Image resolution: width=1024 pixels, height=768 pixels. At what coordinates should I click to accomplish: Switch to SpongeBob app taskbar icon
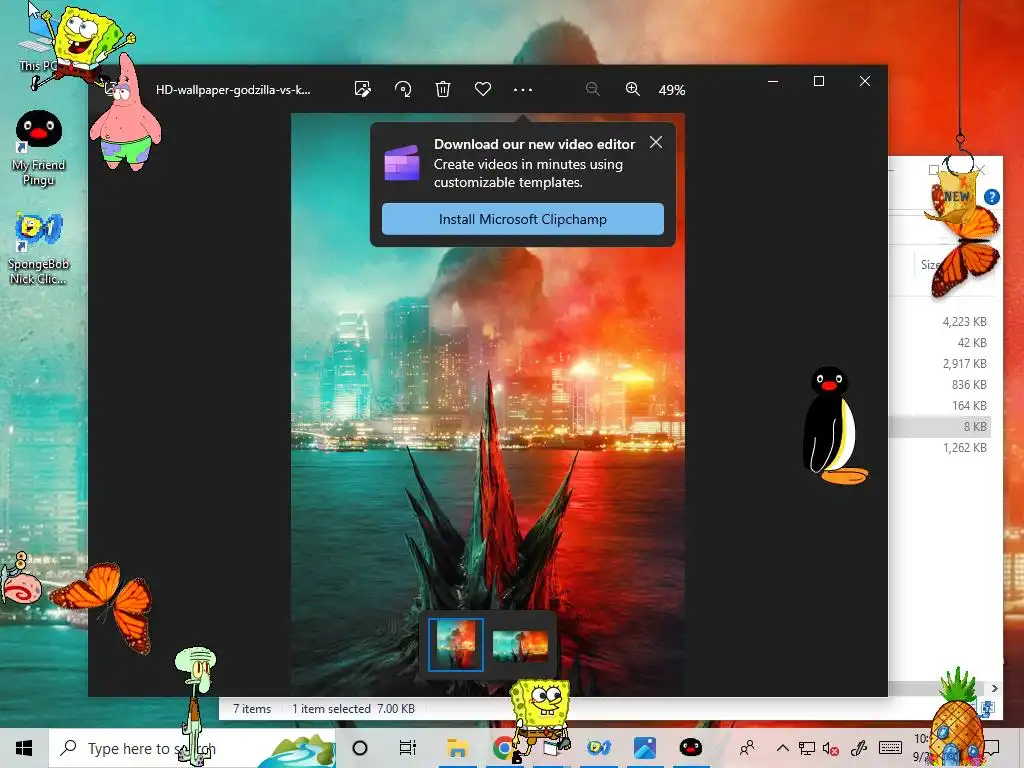click(x=598, y=748)
